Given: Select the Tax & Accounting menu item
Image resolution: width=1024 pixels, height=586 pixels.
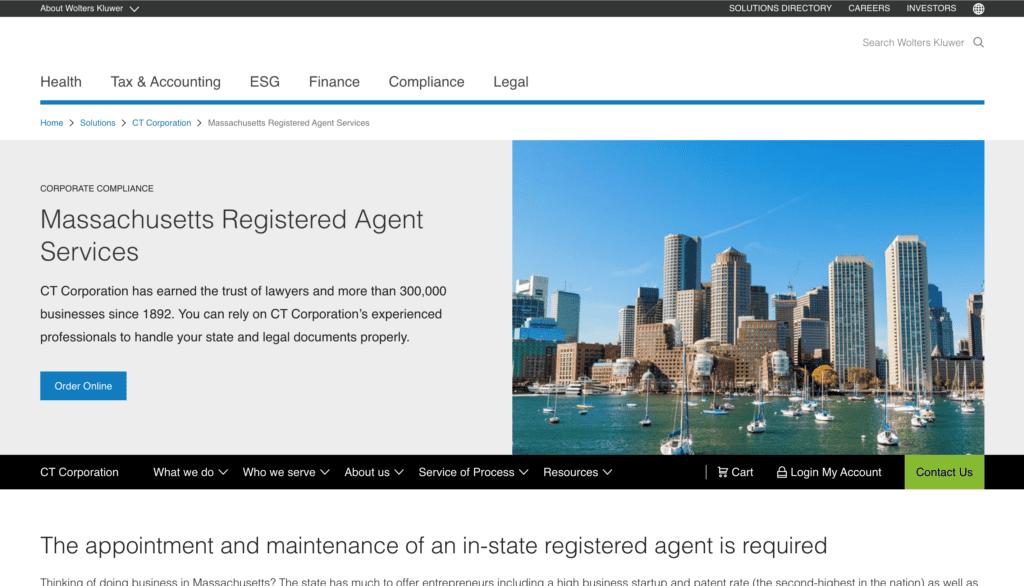Looking at the screenshot, I should click(x=165, y=82).
